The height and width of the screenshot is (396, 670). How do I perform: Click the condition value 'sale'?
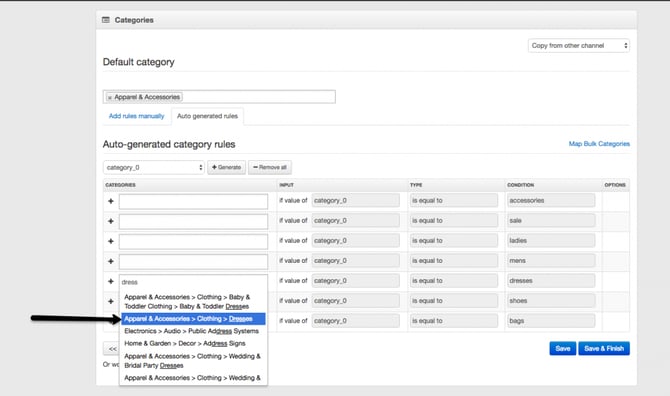[x=551, y=220]
